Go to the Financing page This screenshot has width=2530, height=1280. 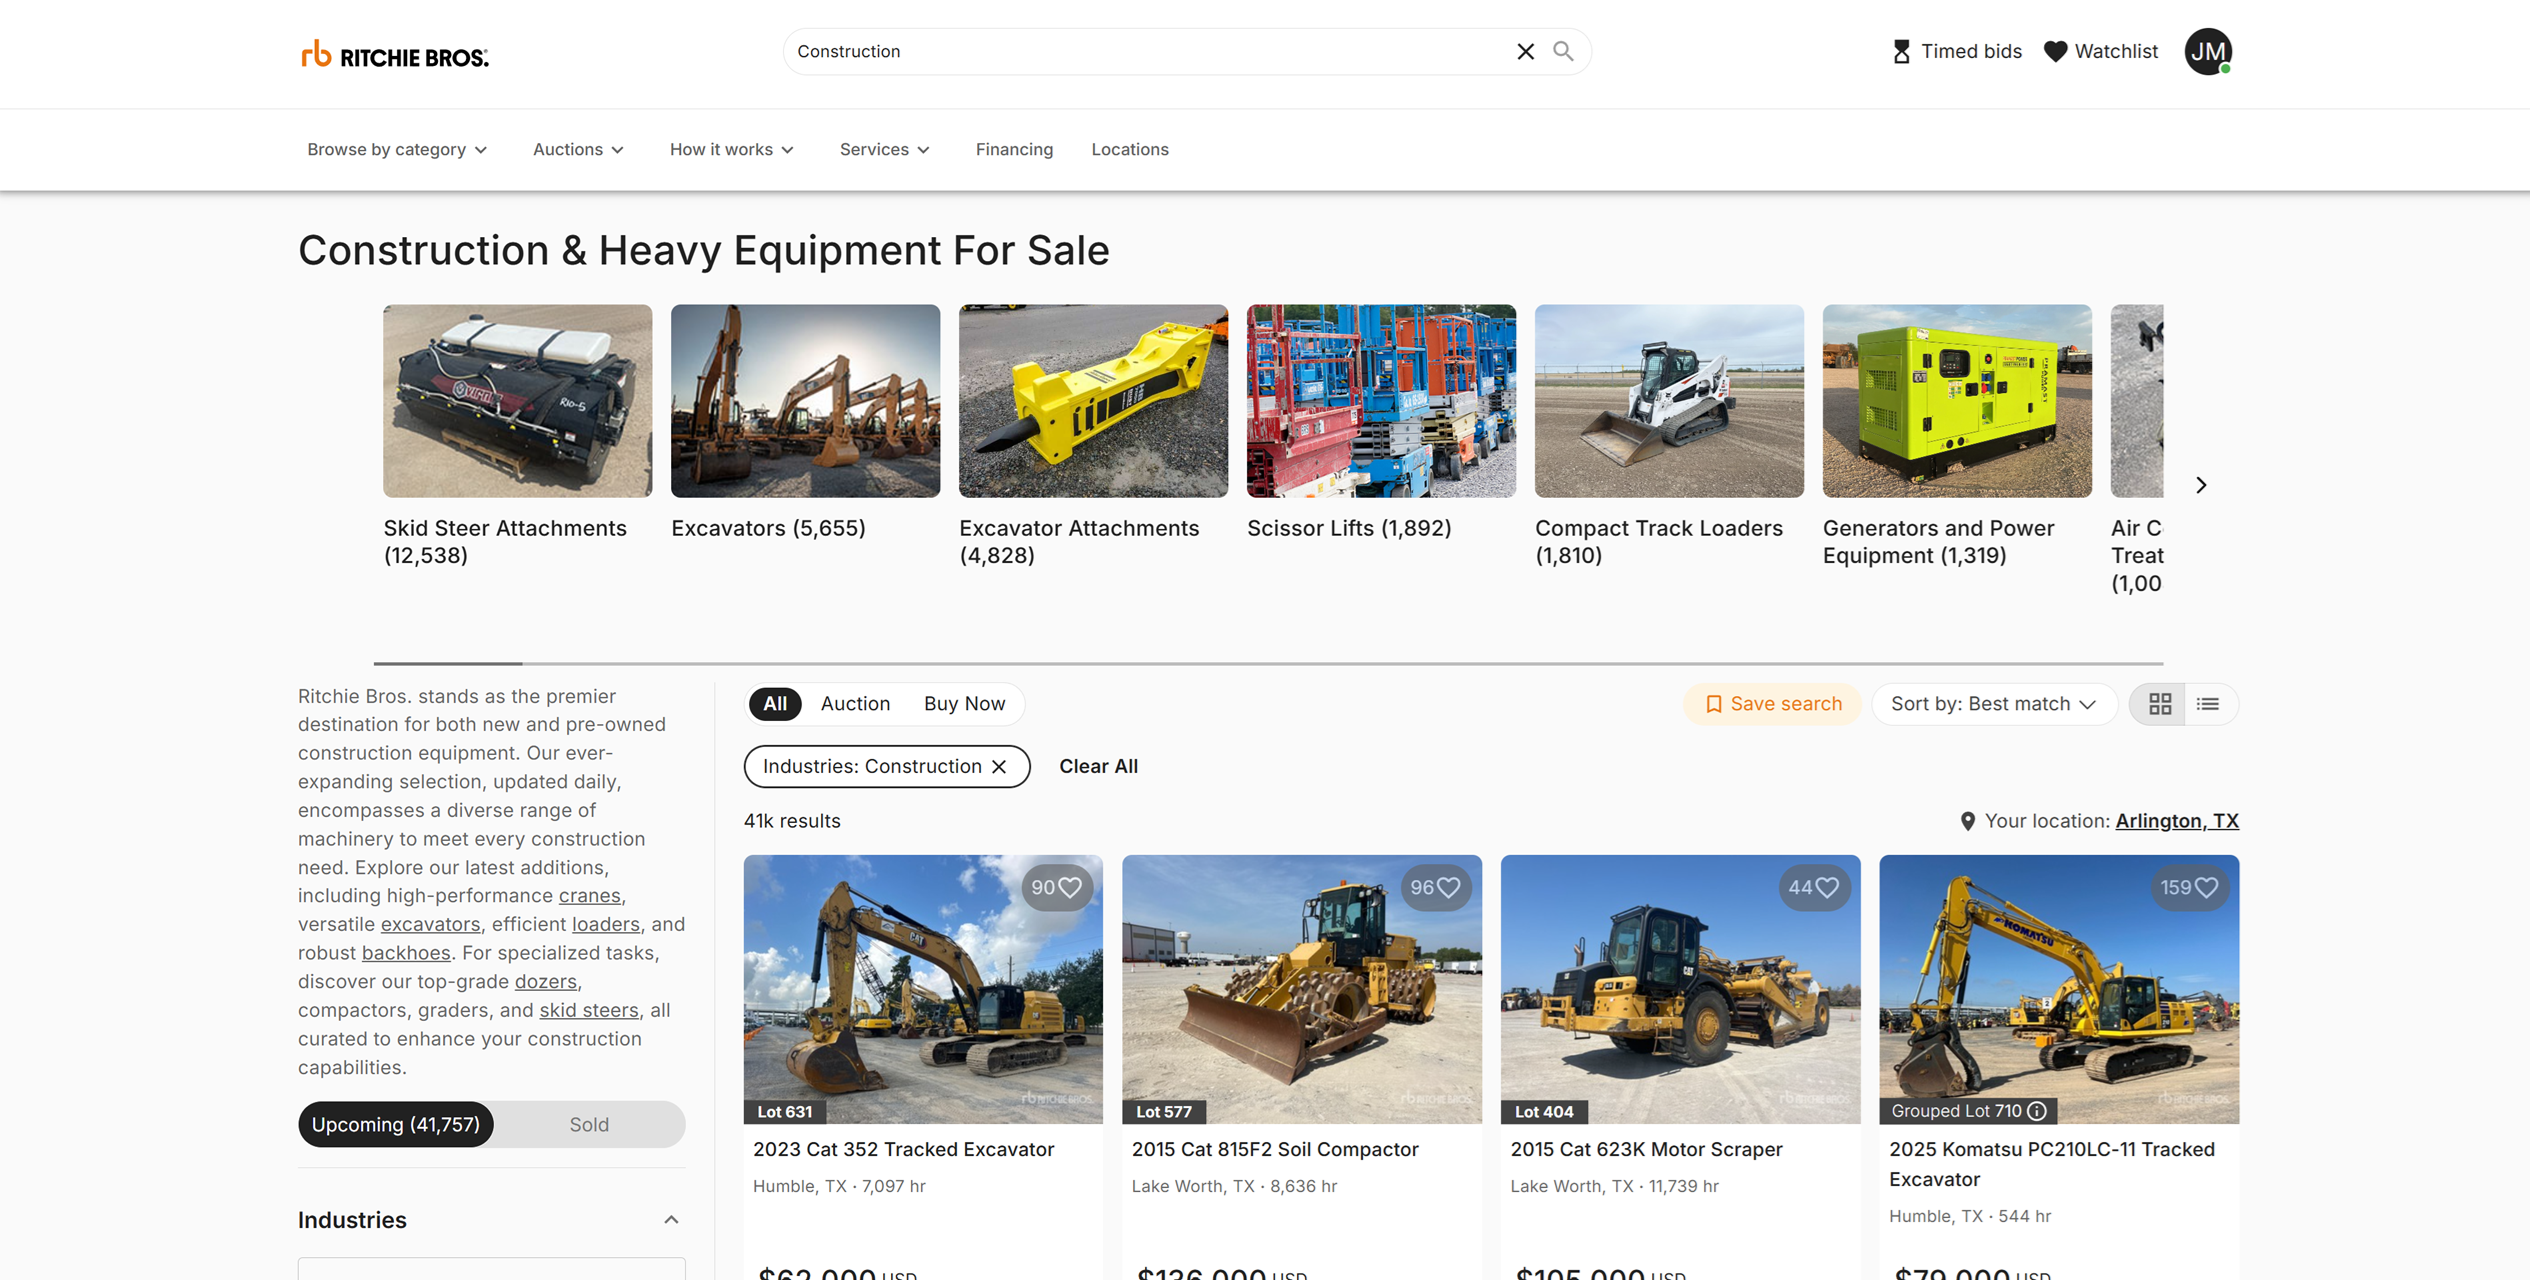[1014, 149]
